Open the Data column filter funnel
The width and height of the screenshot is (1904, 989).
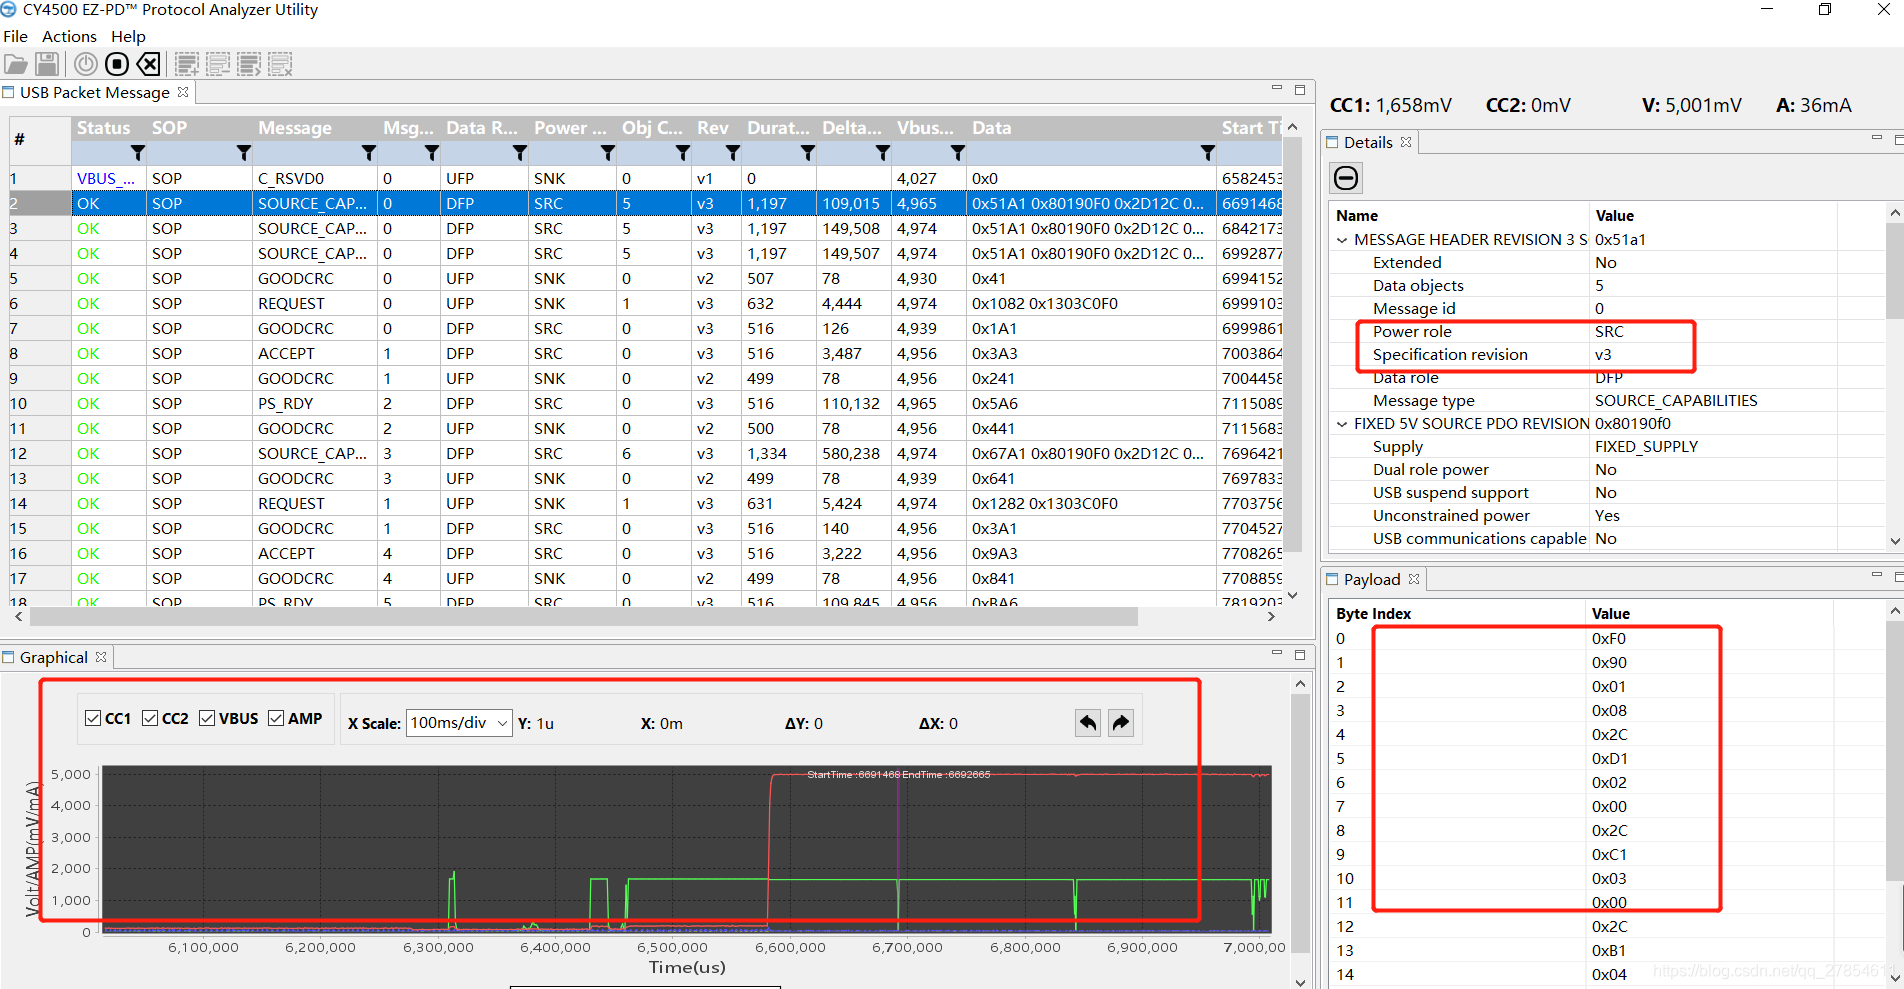point(1208,153)
